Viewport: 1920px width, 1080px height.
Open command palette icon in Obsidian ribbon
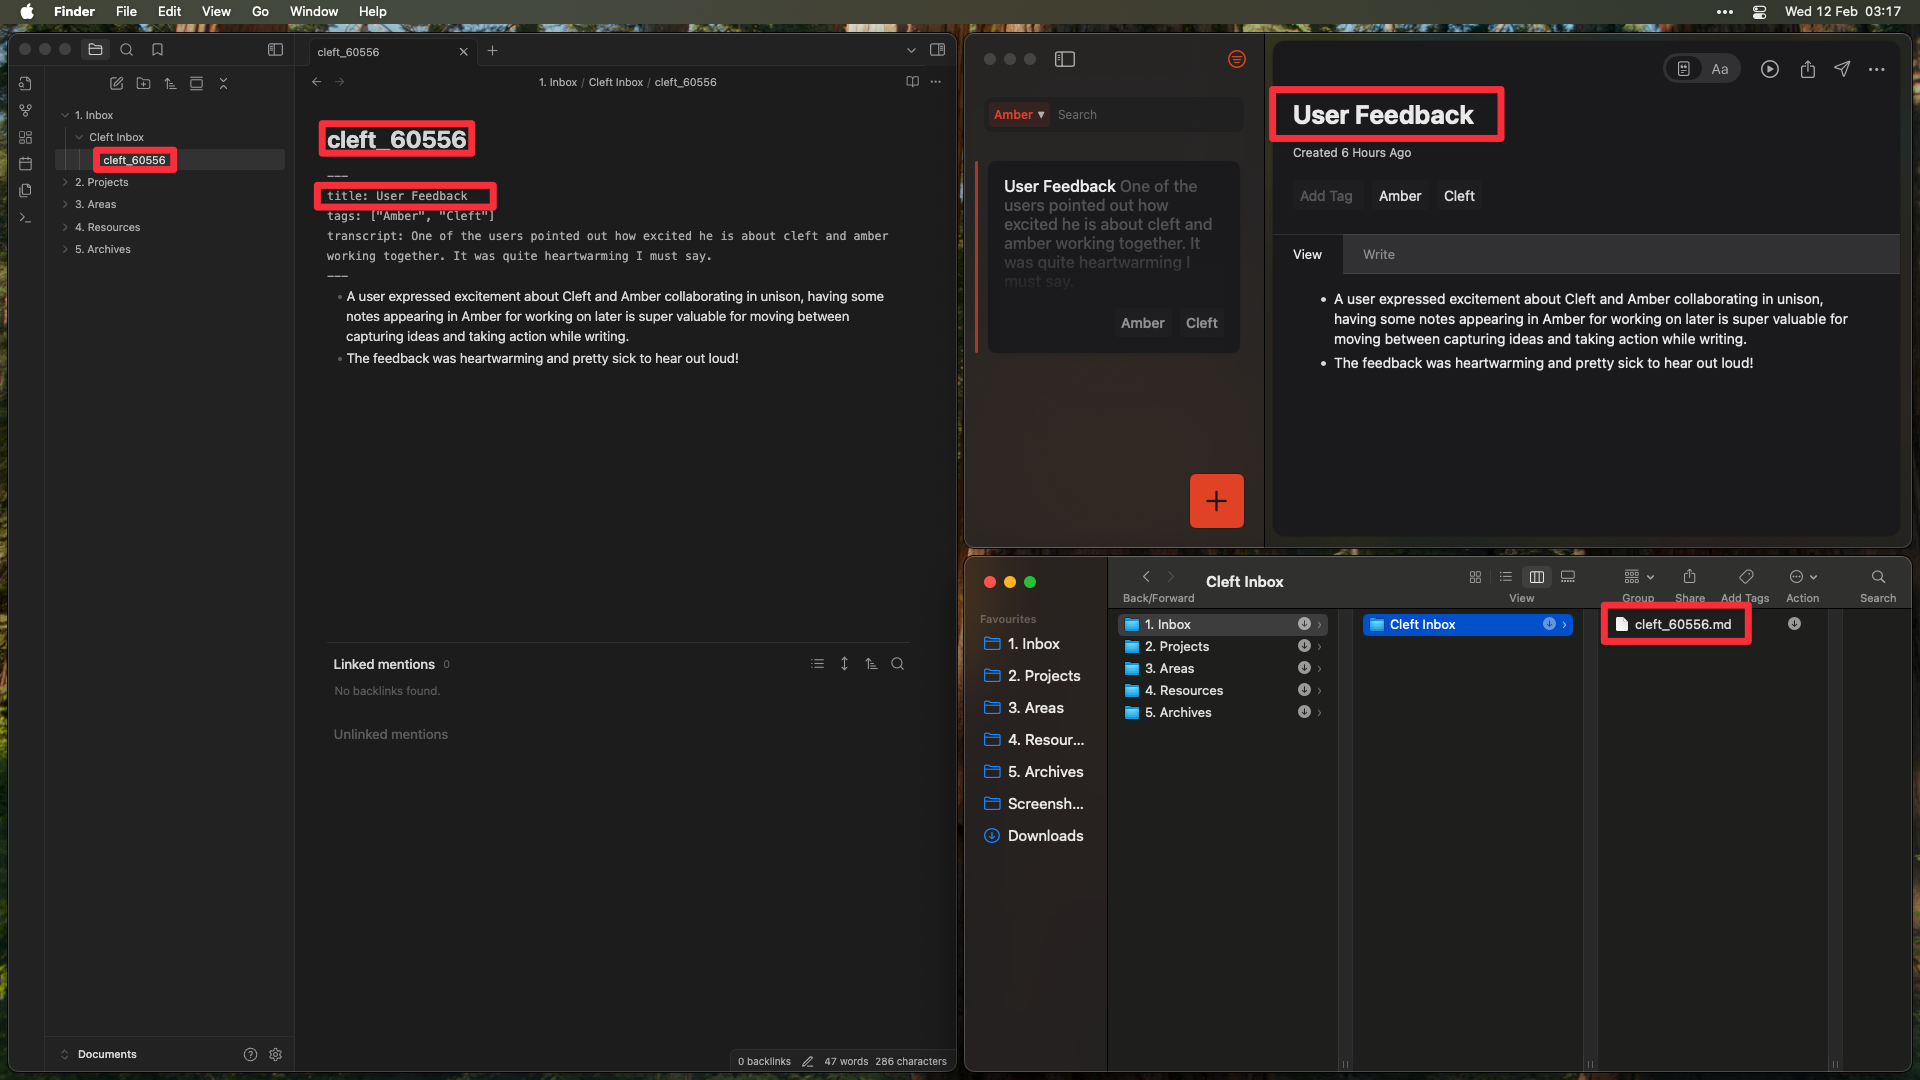26,218
